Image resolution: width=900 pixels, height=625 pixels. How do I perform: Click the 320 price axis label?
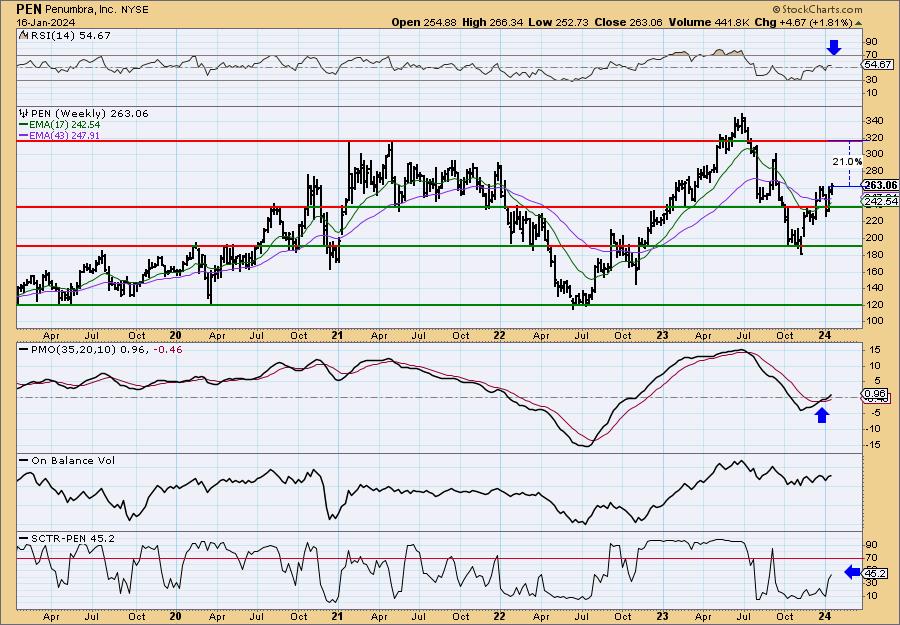coord(875,138)
